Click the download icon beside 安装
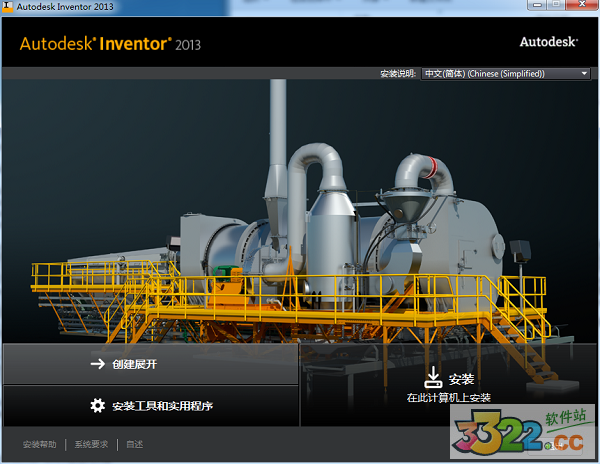 [x=433, y=377]
